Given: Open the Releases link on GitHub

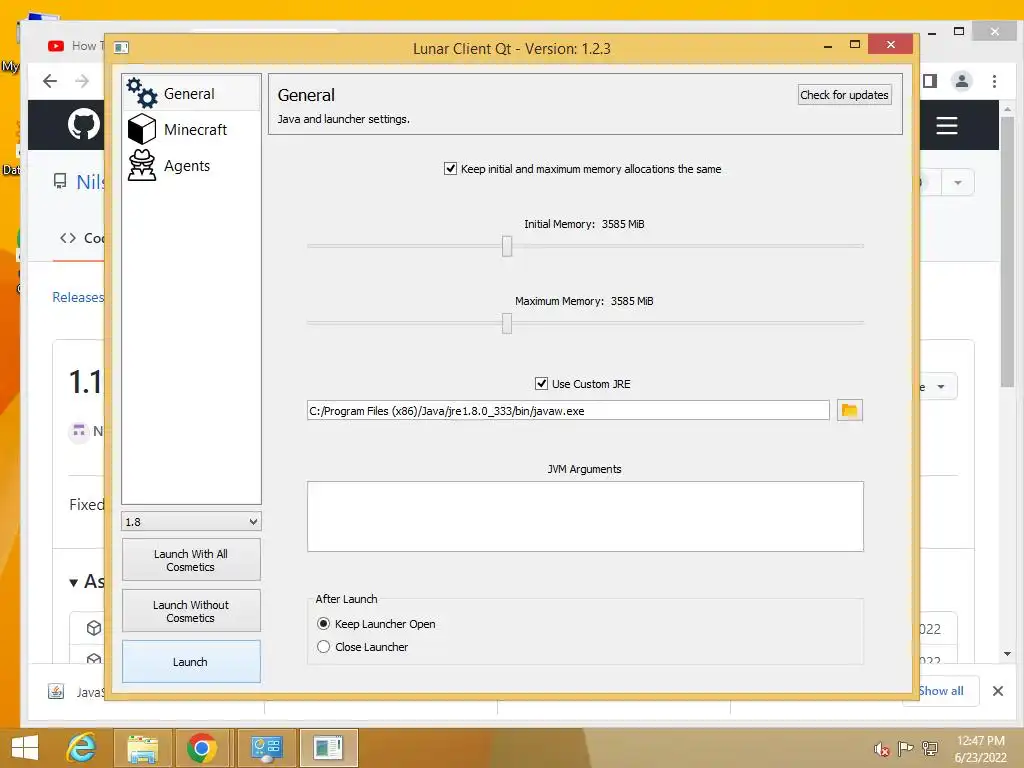Looking at the screenshot, I should [78, 297].
